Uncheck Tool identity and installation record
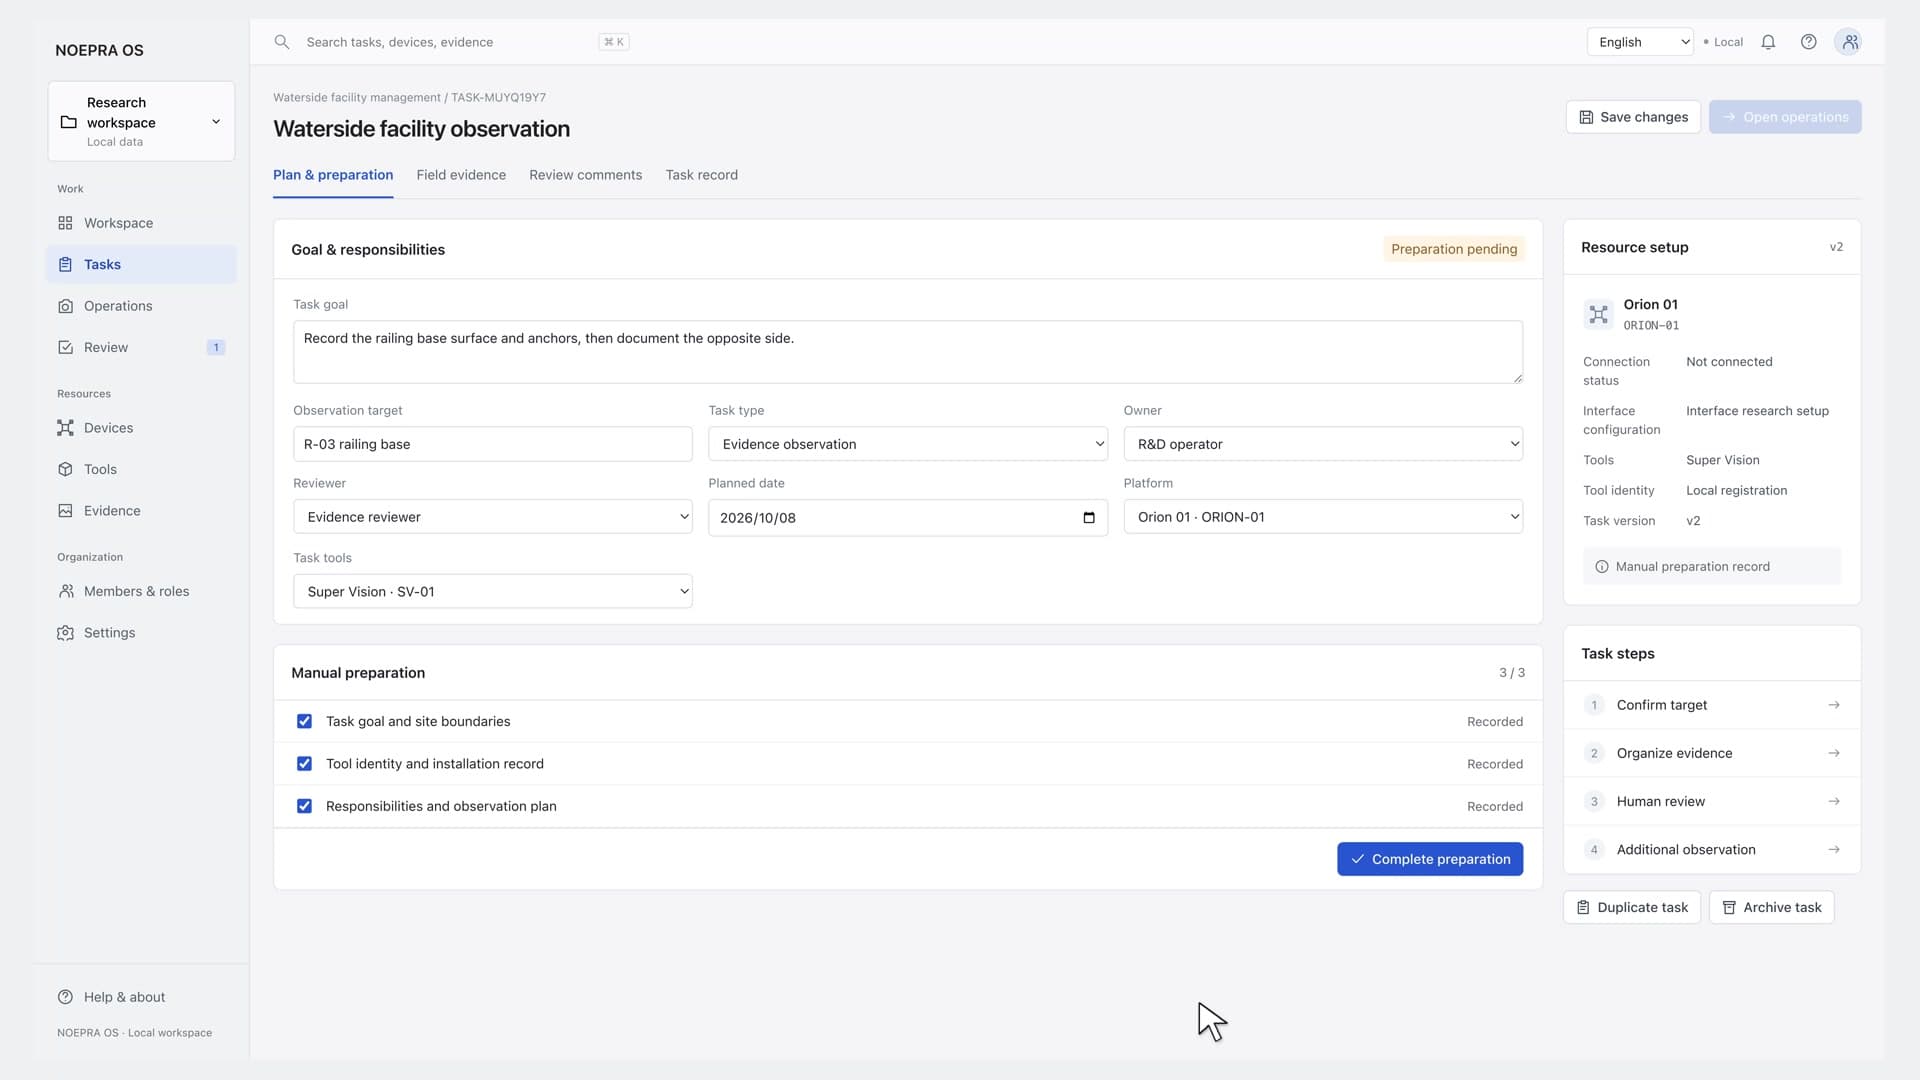Image resolution: width=1920 pixels, height=1080 pixels. [304, 764]
